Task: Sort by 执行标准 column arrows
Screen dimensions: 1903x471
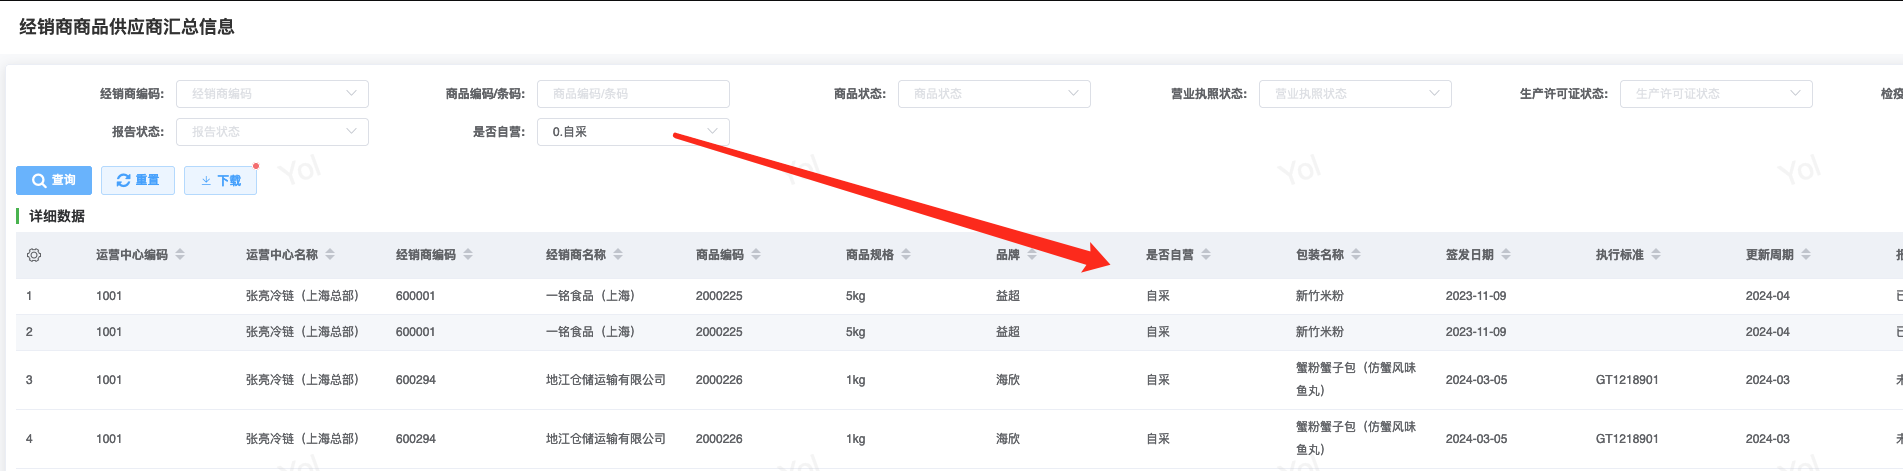Action: pos(1656,255)
